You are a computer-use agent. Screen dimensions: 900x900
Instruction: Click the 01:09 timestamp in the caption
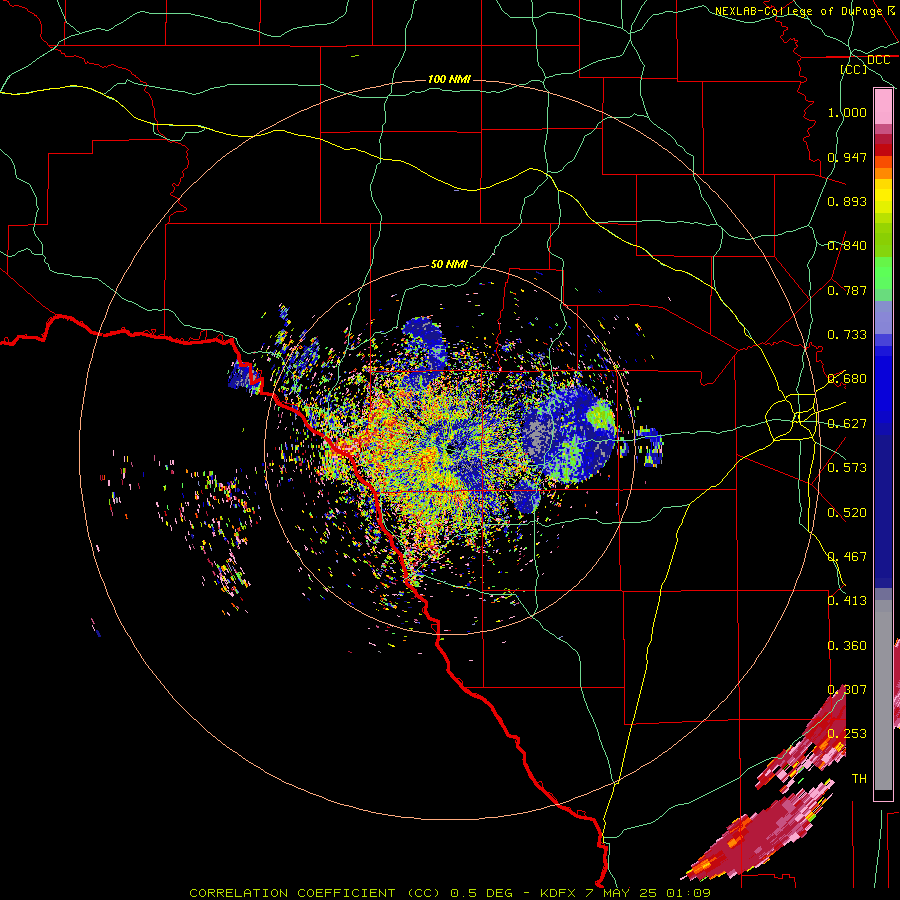[x=688, y=893]
